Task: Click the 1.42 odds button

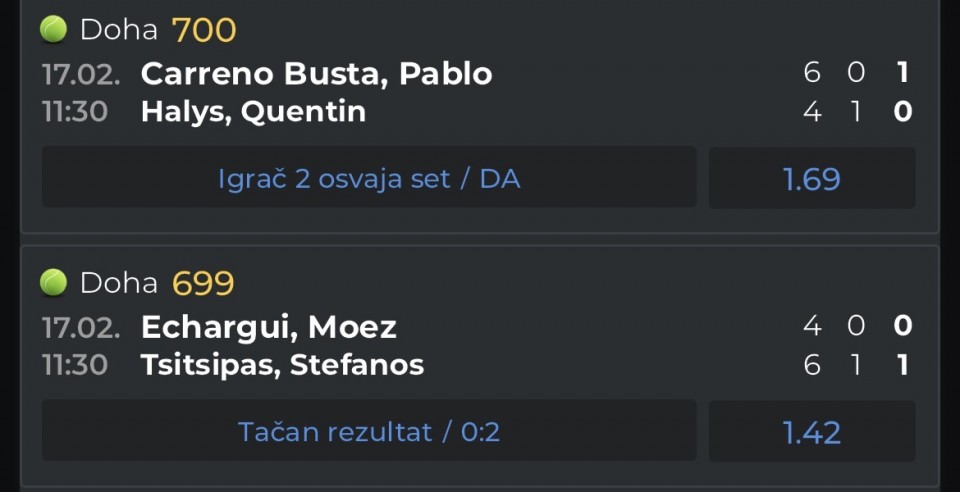Action: pos(811,432)
